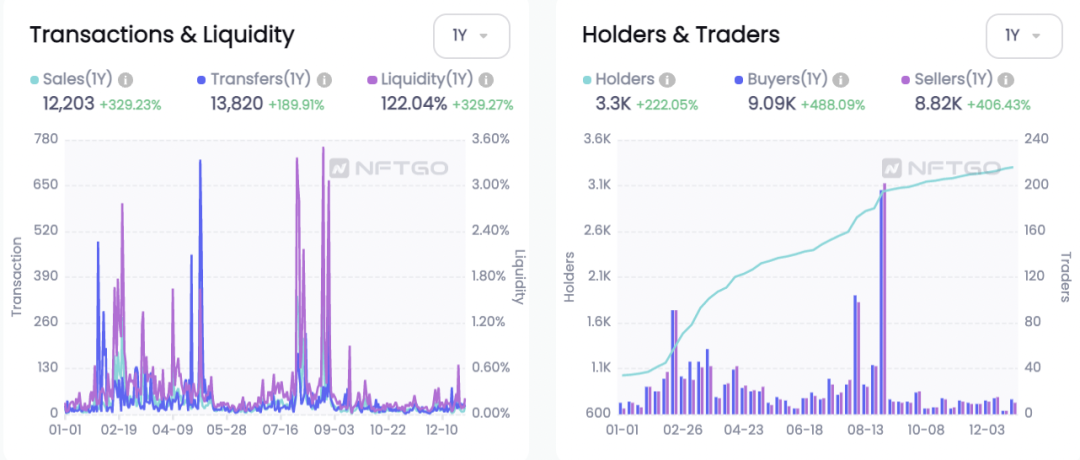Viewport: 1080px width, 460px height.
Task: Click the NFTGO watermark logo on transactions chart
Action: (388, 168)
